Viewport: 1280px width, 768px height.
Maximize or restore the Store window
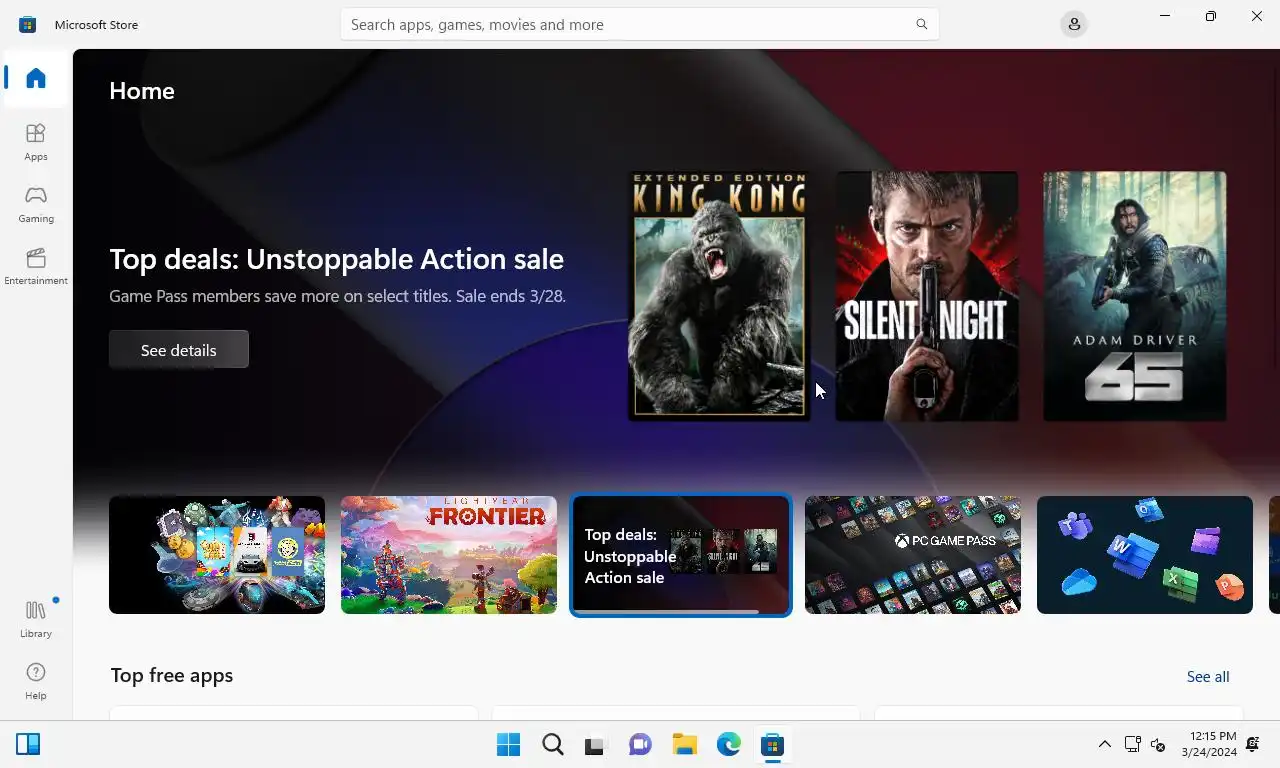1211,16
